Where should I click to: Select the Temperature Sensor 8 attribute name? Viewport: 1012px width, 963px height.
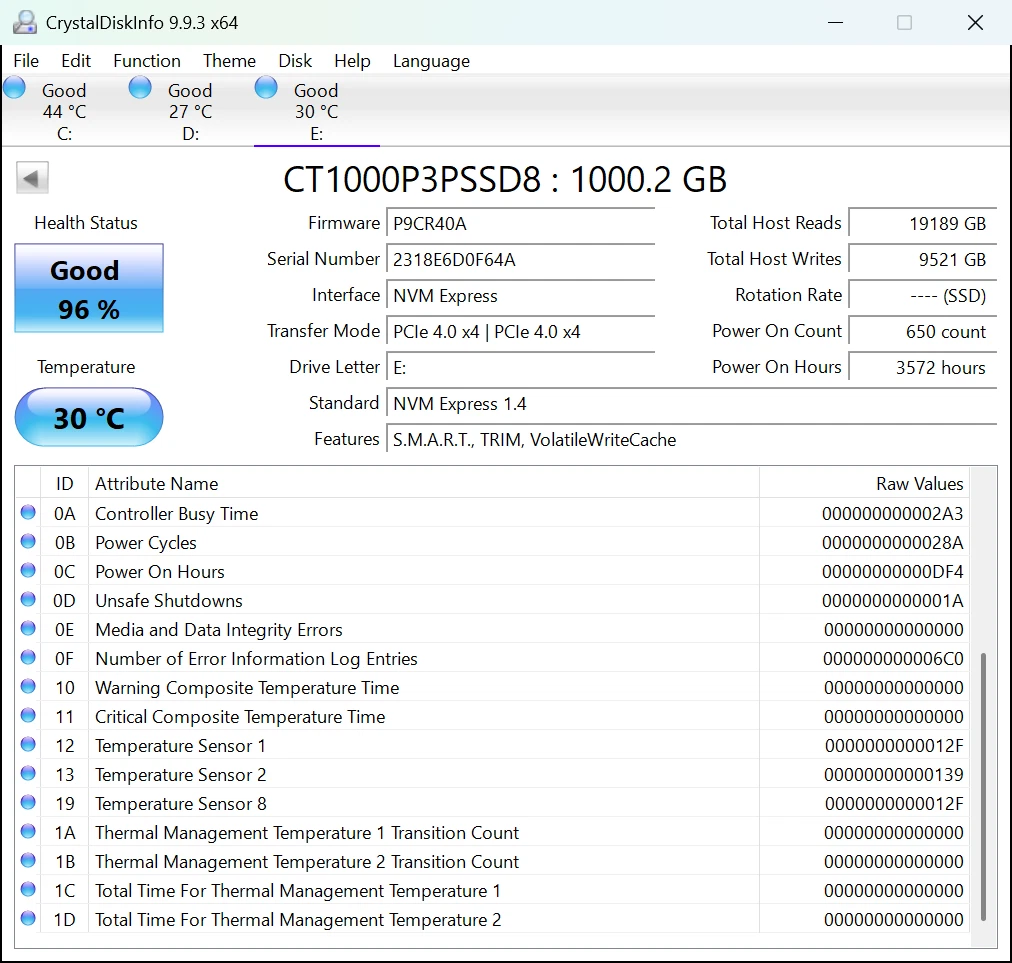click(181, 804)
